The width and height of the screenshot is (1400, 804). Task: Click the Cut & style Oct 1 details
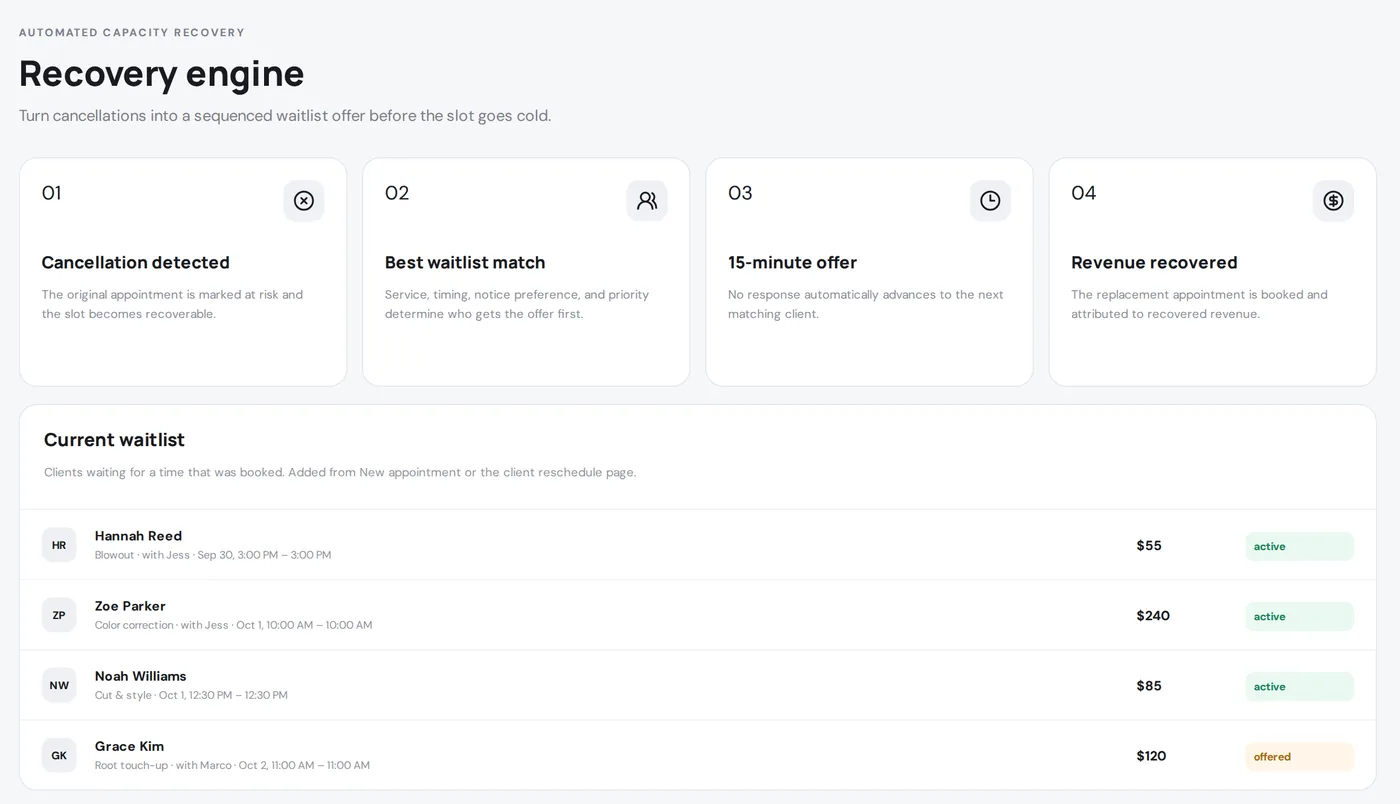point(191,695)
